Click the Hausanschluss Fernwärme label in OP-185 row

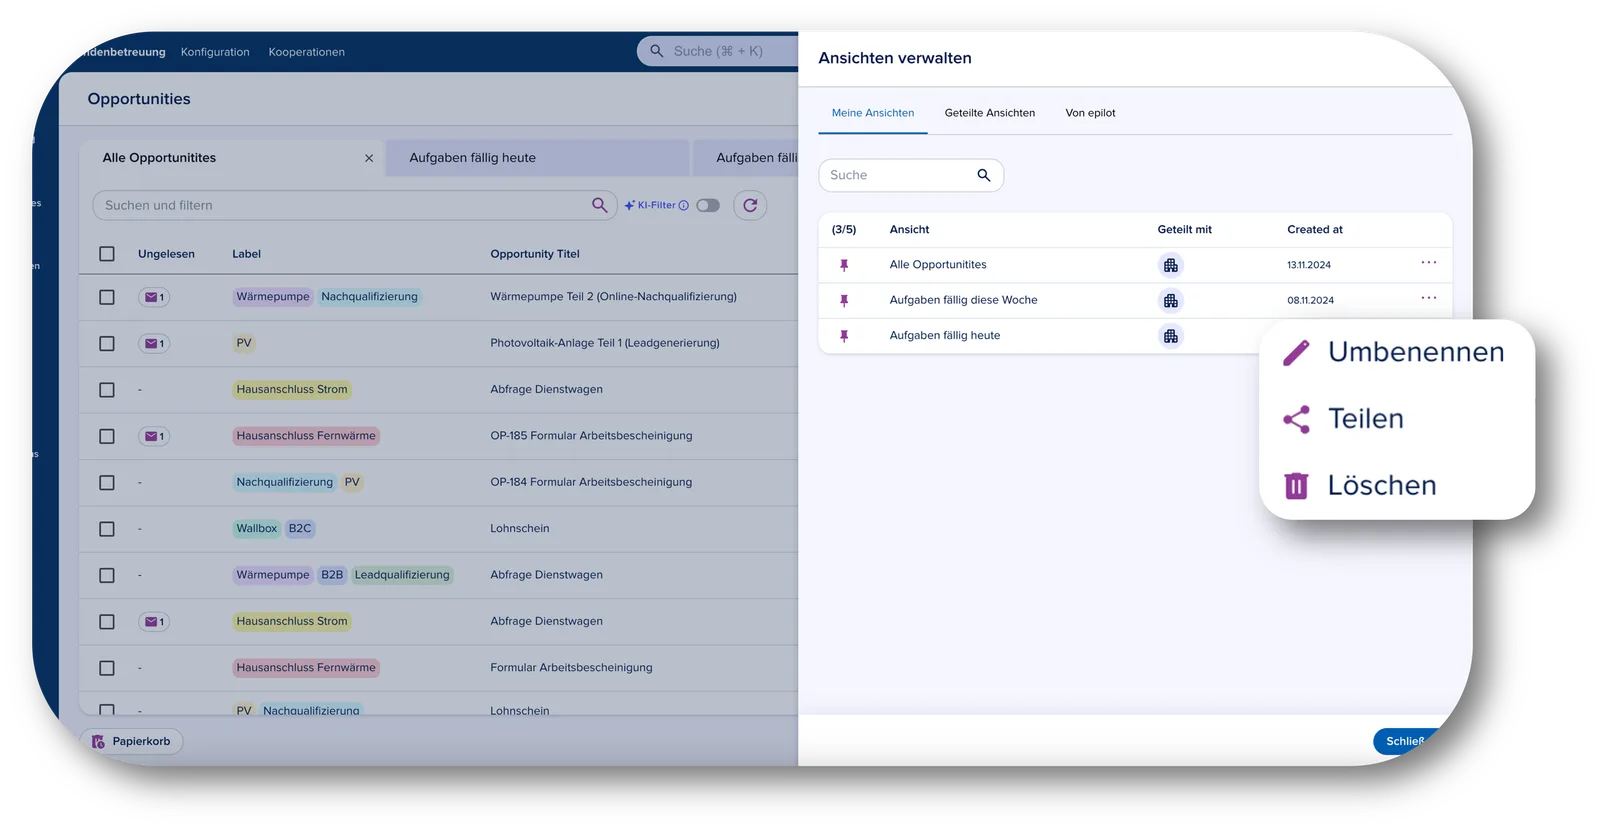pyautogui.click(x=306, y=436)
